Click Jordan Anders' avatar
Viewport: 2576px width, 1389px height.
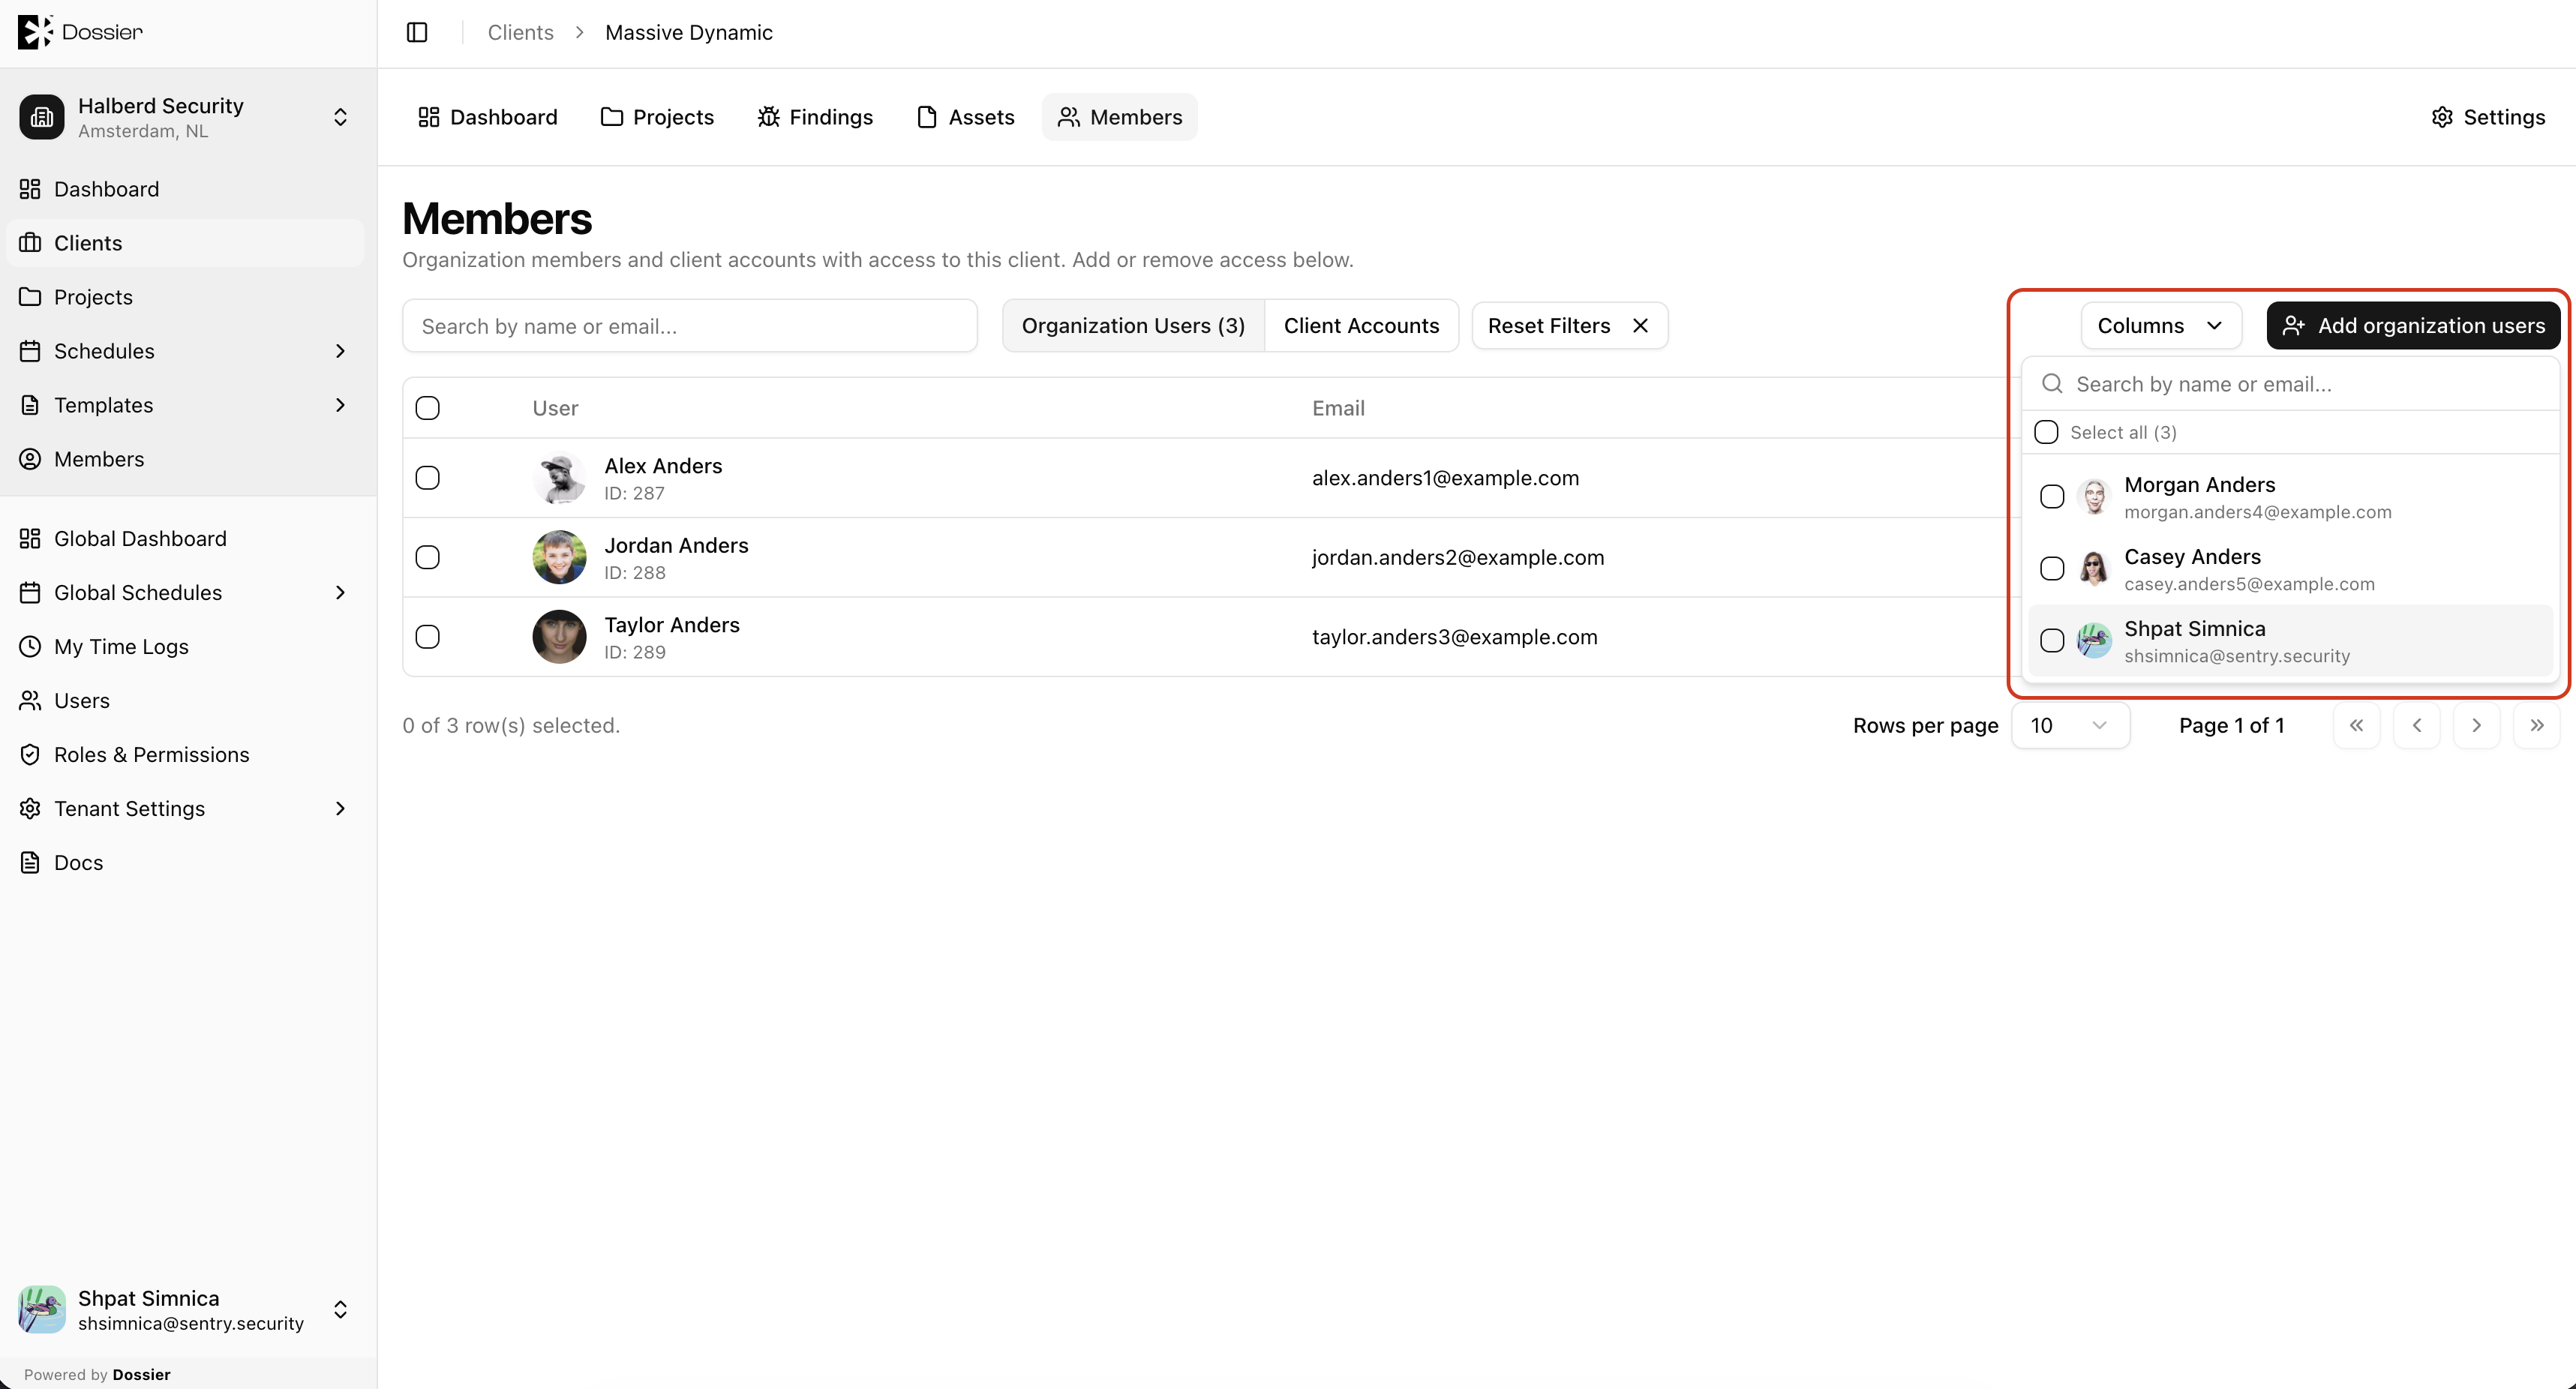(559, 557)
